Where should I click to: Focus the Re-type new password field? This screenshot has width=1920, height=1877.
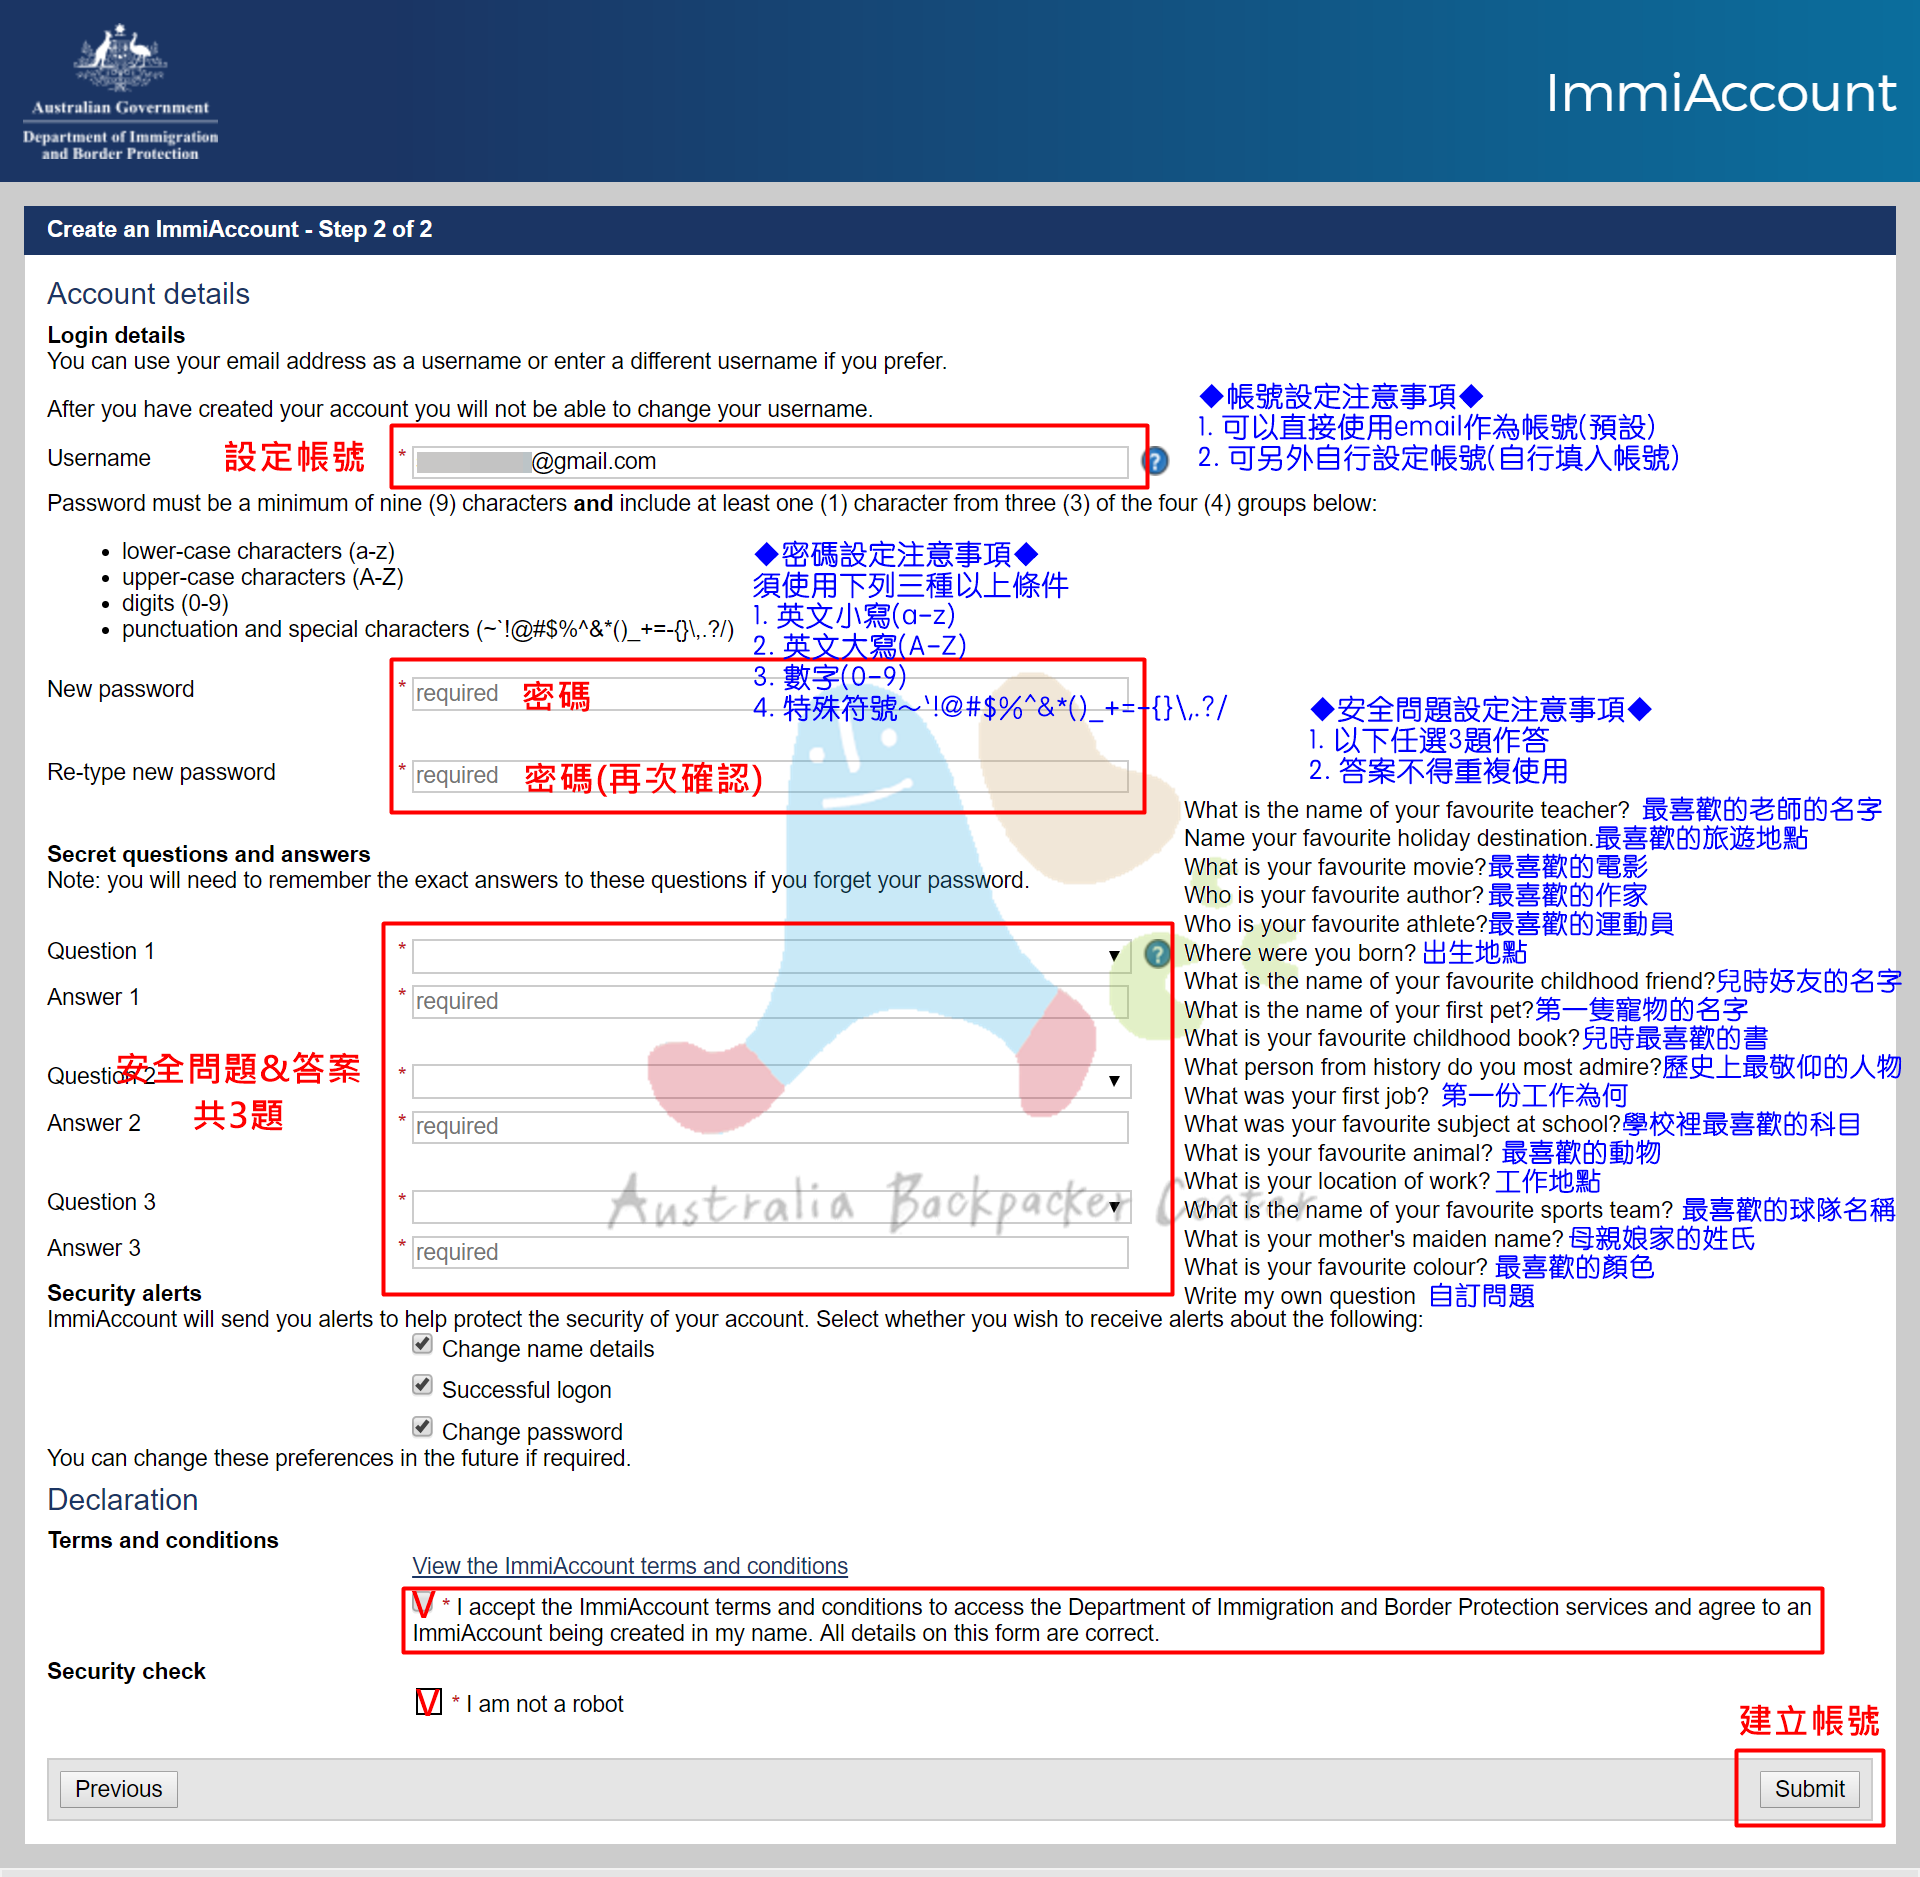[770, 776]
